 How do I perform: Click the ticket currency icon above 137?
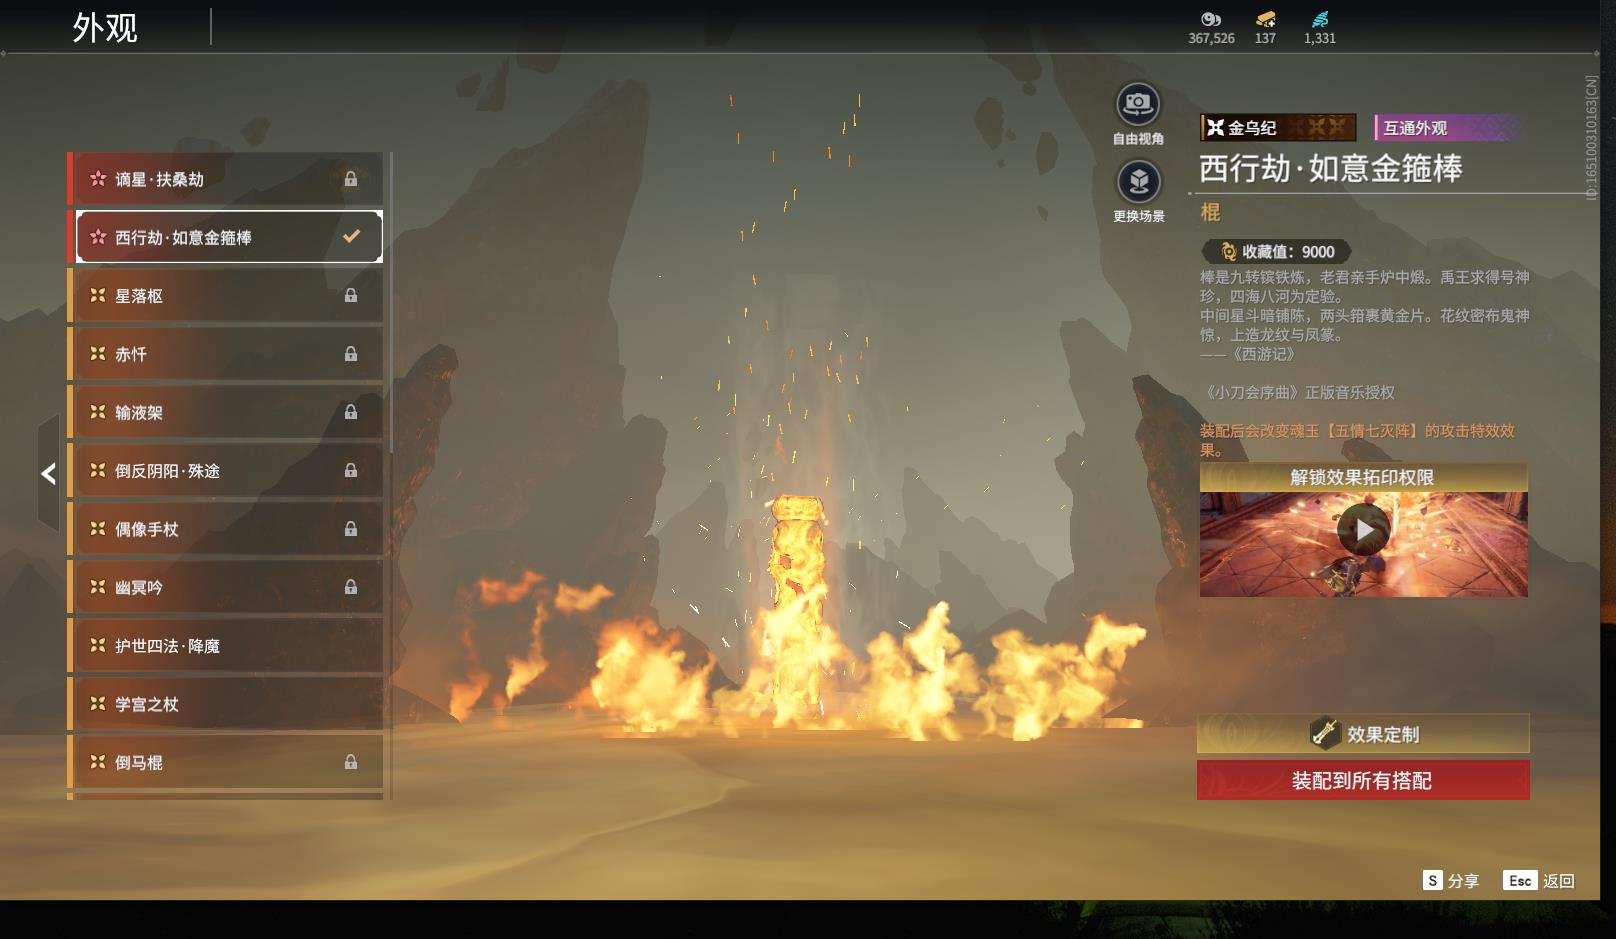point(1265,19)
